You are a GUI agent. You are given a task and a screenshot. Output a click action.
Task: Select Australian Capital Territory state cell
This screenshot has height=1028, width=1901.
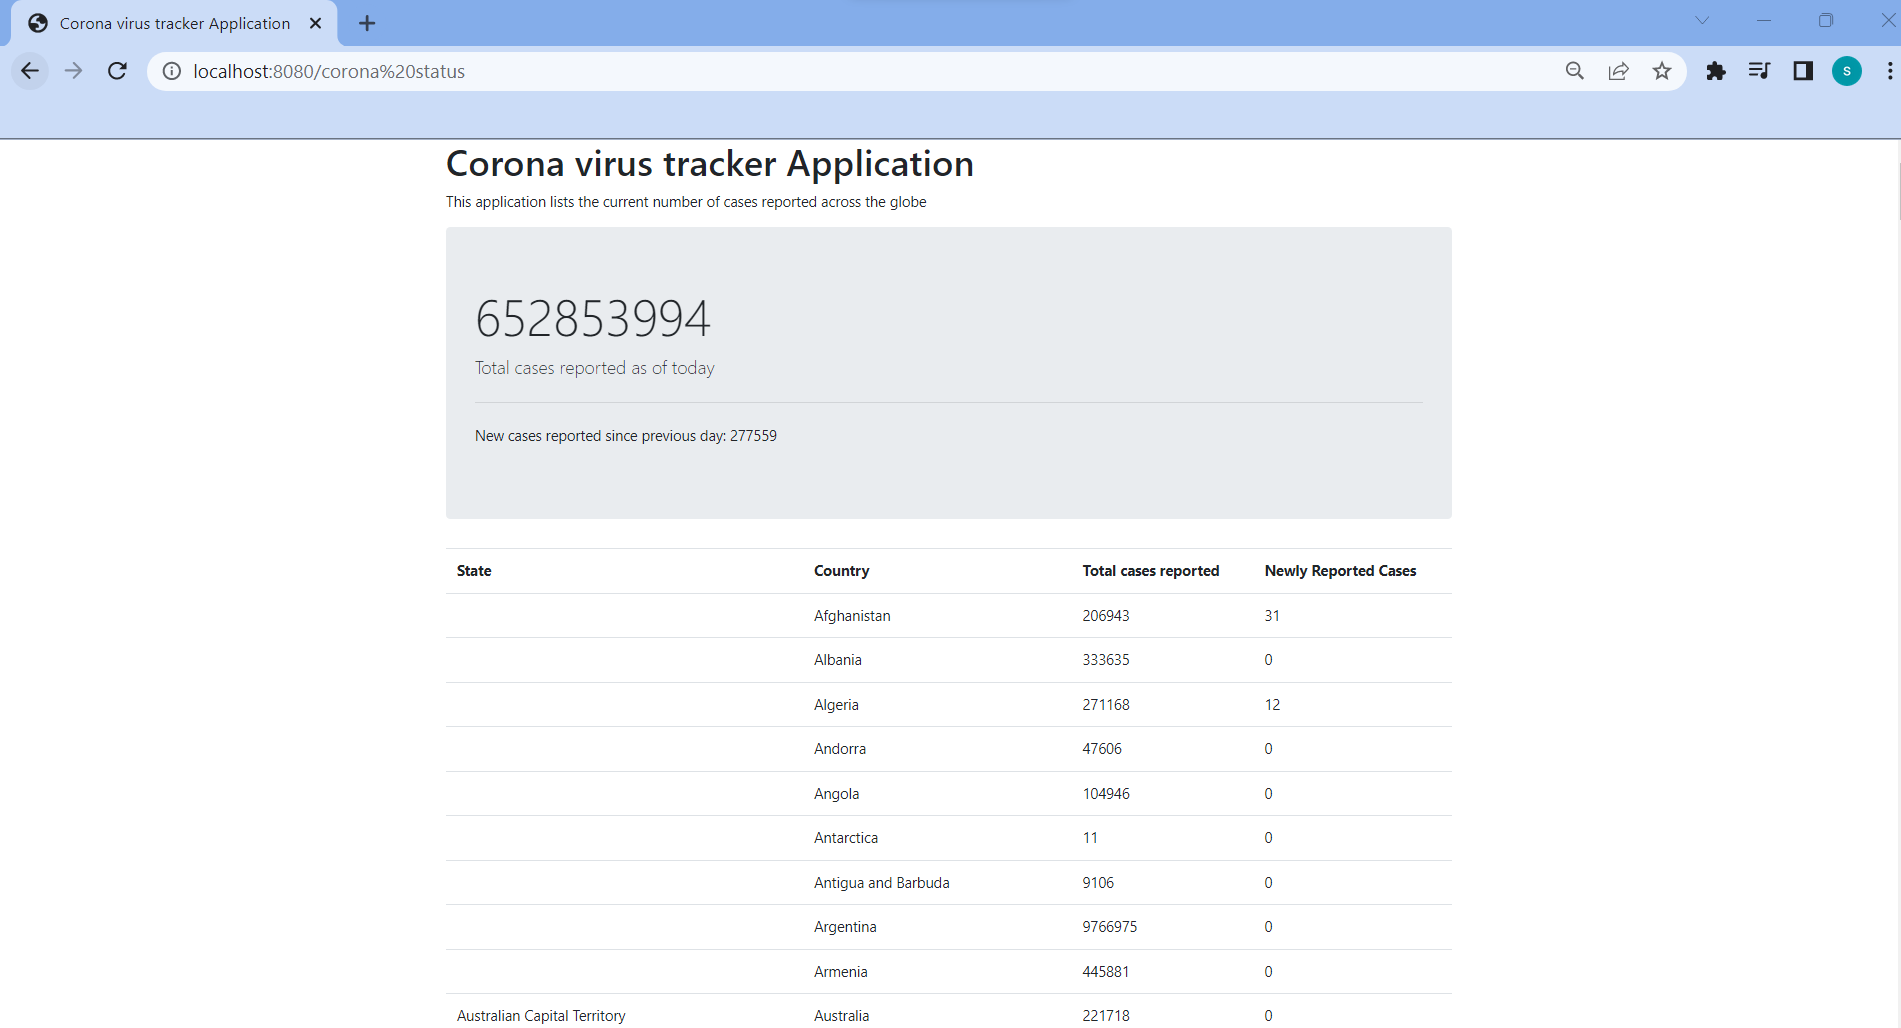click(x=541, y=1016)
